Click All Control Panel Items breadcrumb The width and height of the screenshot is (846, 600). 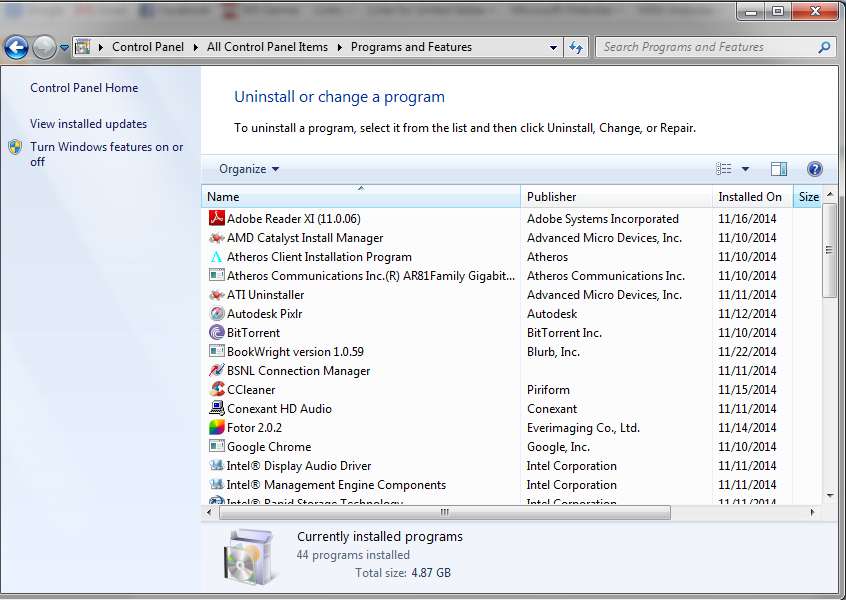tap(268, 47)
